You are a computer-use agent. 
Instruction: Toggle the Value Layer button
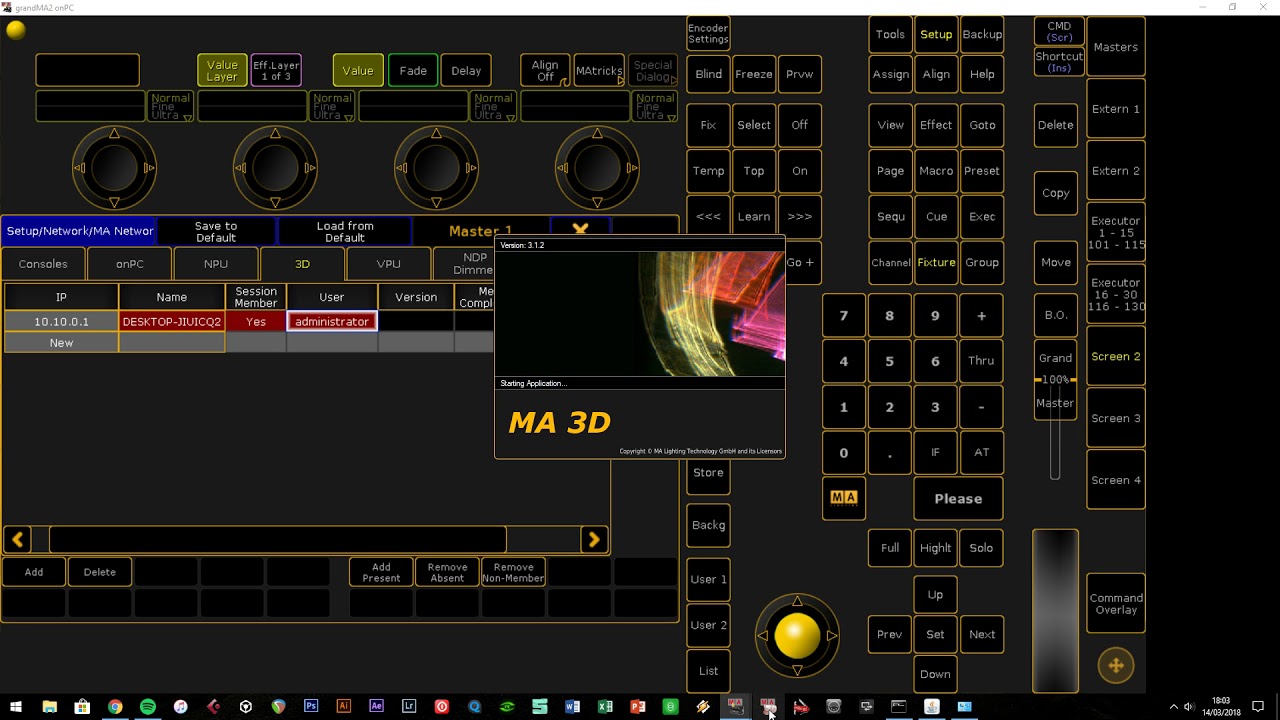[222, 71]
